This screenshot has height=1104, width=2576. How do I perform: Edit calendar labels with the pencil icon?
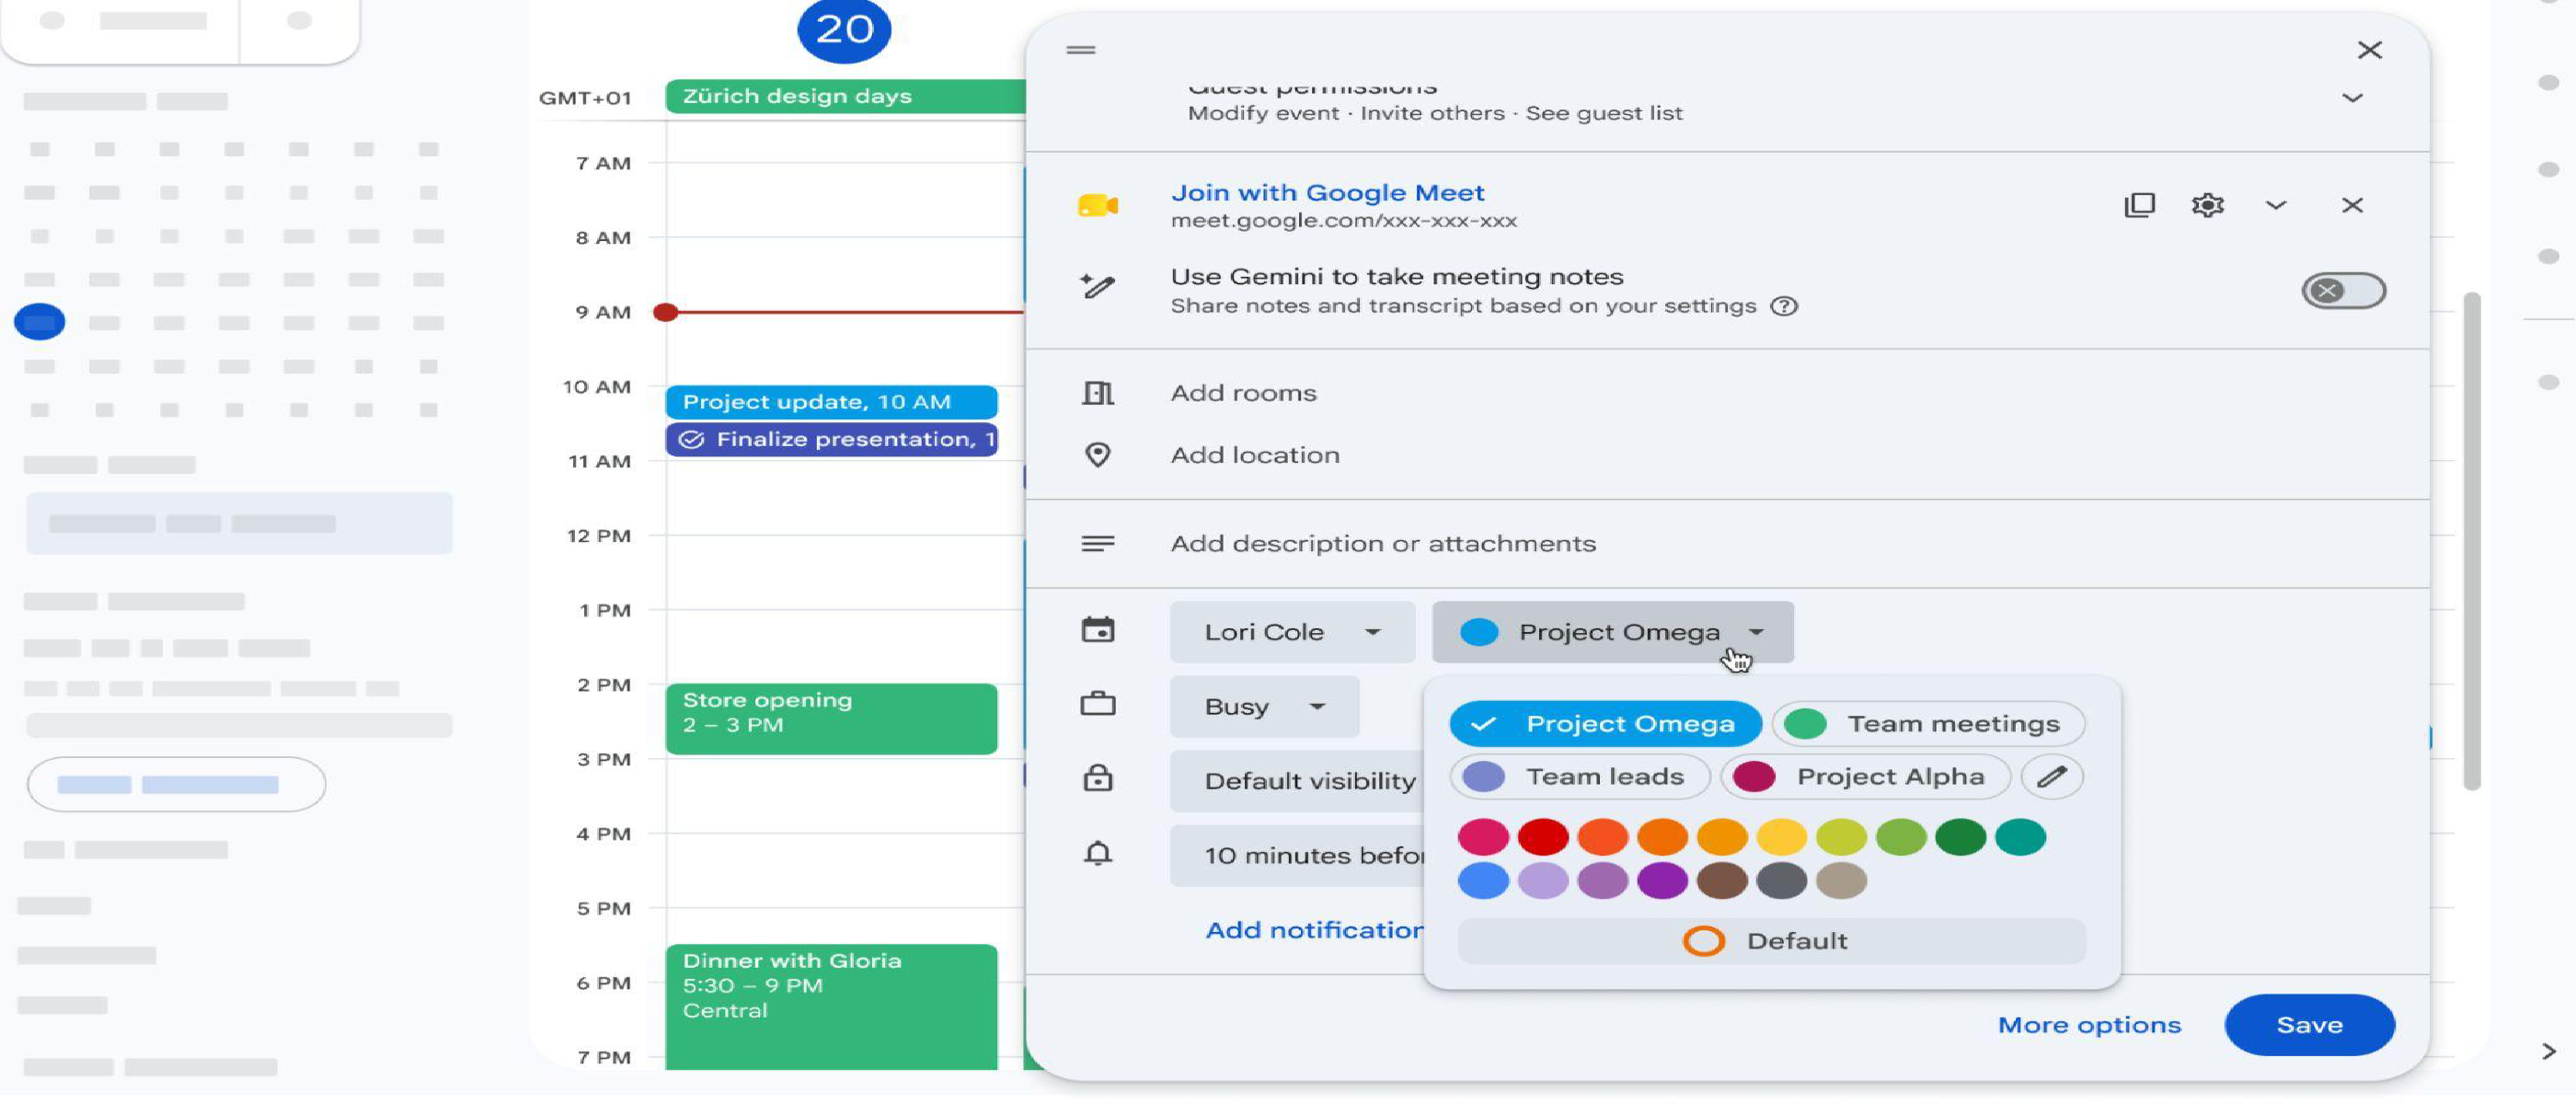(x=2052, y=777)
